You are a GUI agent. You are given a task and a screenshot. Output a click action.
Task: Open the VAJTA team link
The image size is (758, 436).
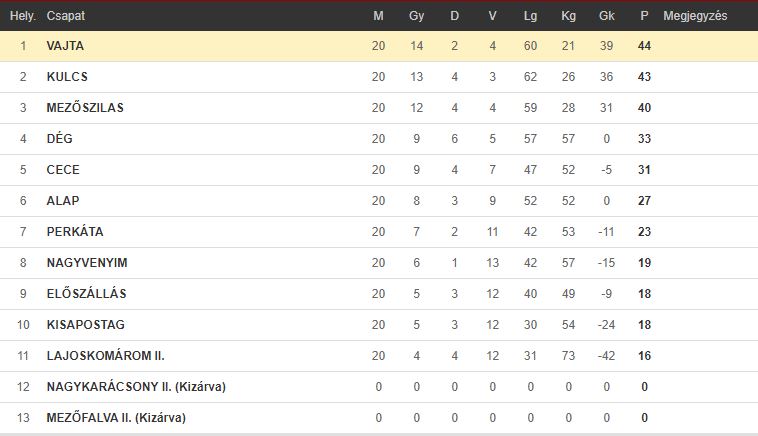(x=65, y=46)
